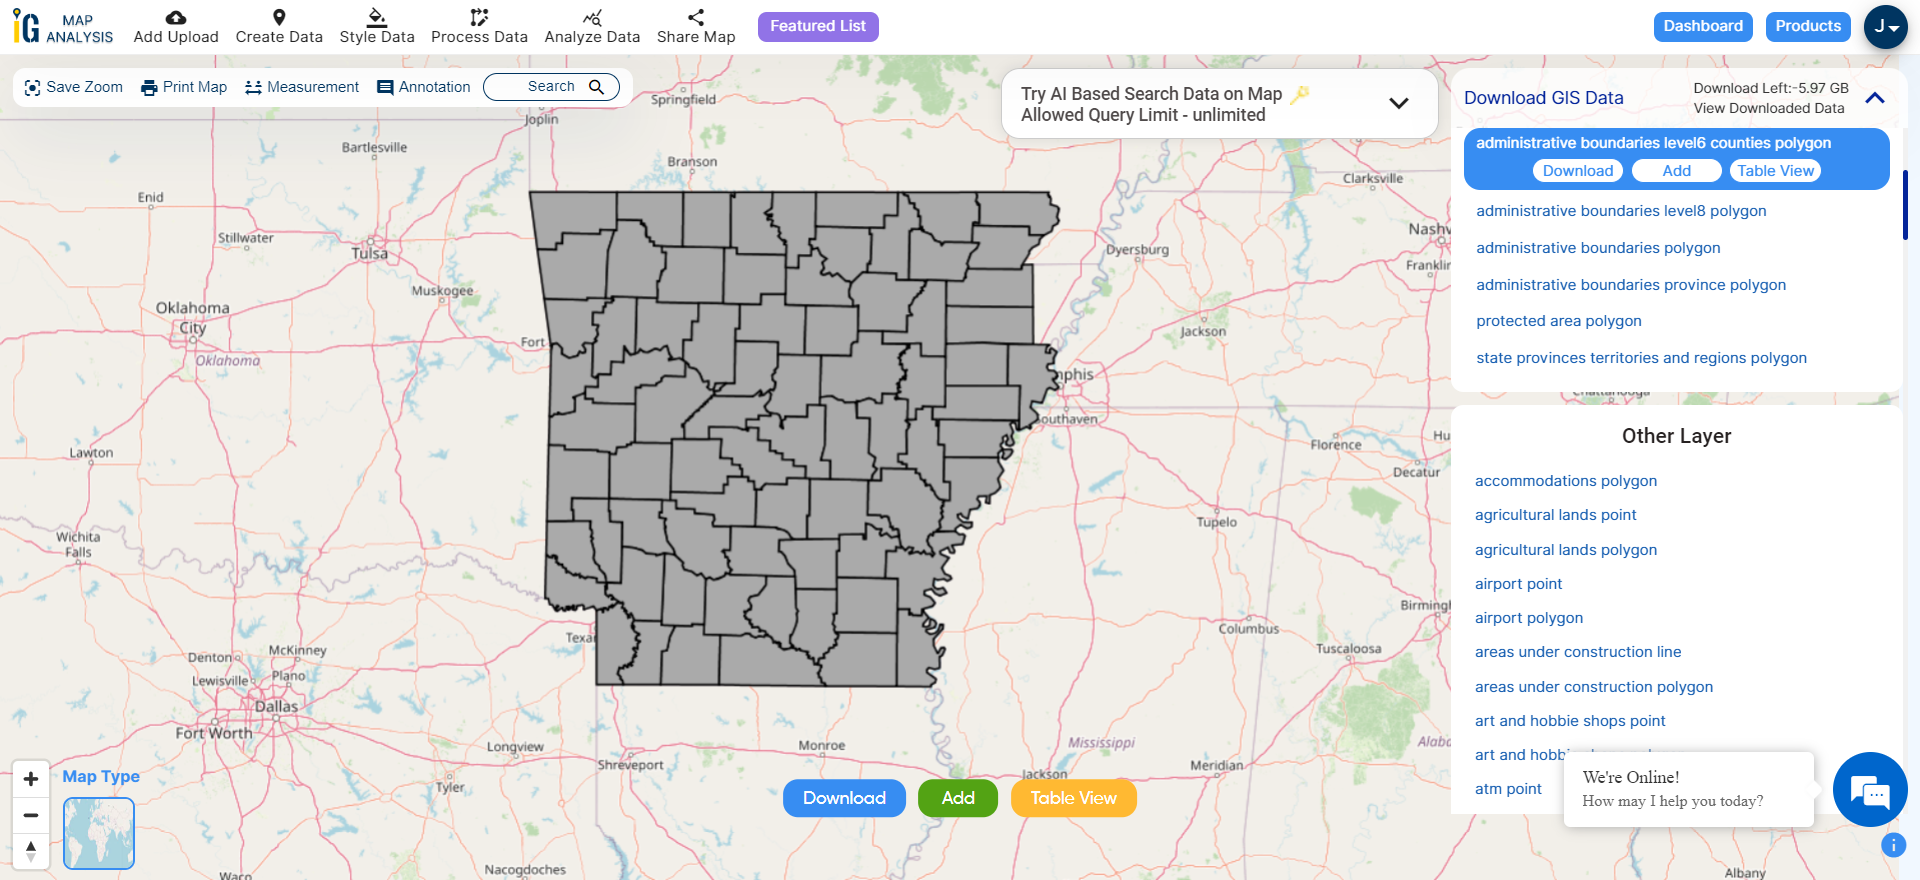Click the Map Type thumbnail
Screen dimensions: 1920x880
pos(99,833)
